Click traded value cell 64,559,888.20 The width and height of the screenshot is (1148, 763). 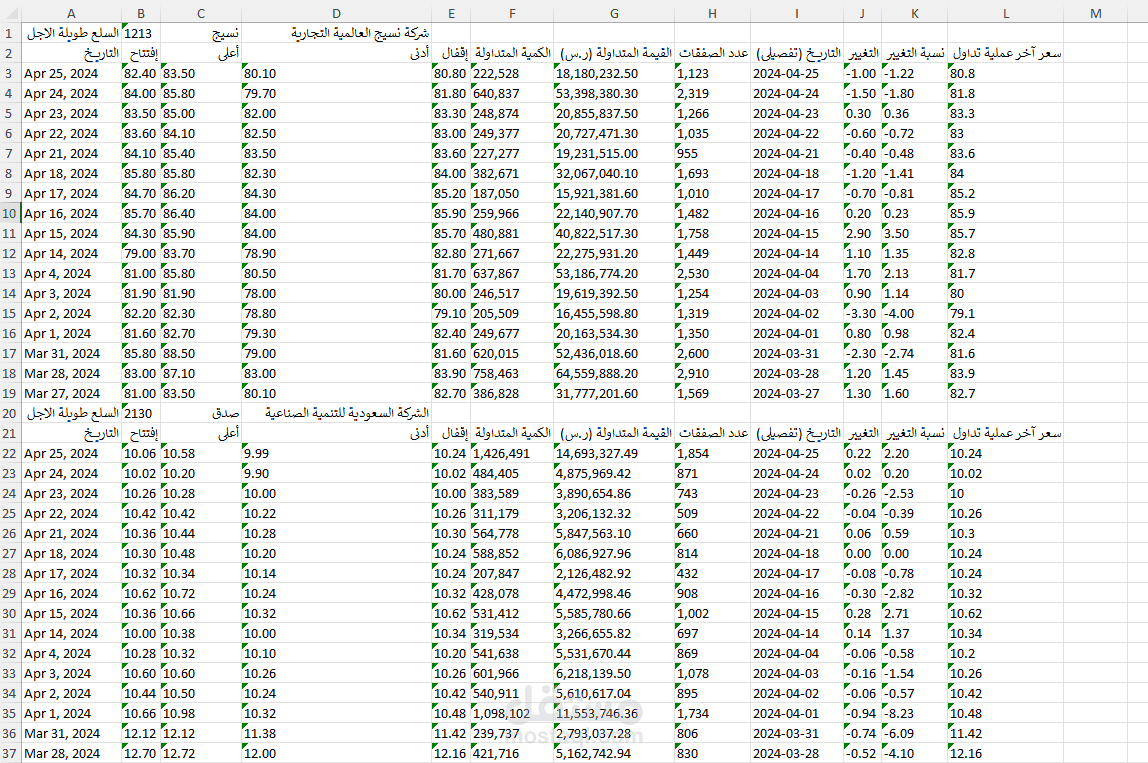614,373
